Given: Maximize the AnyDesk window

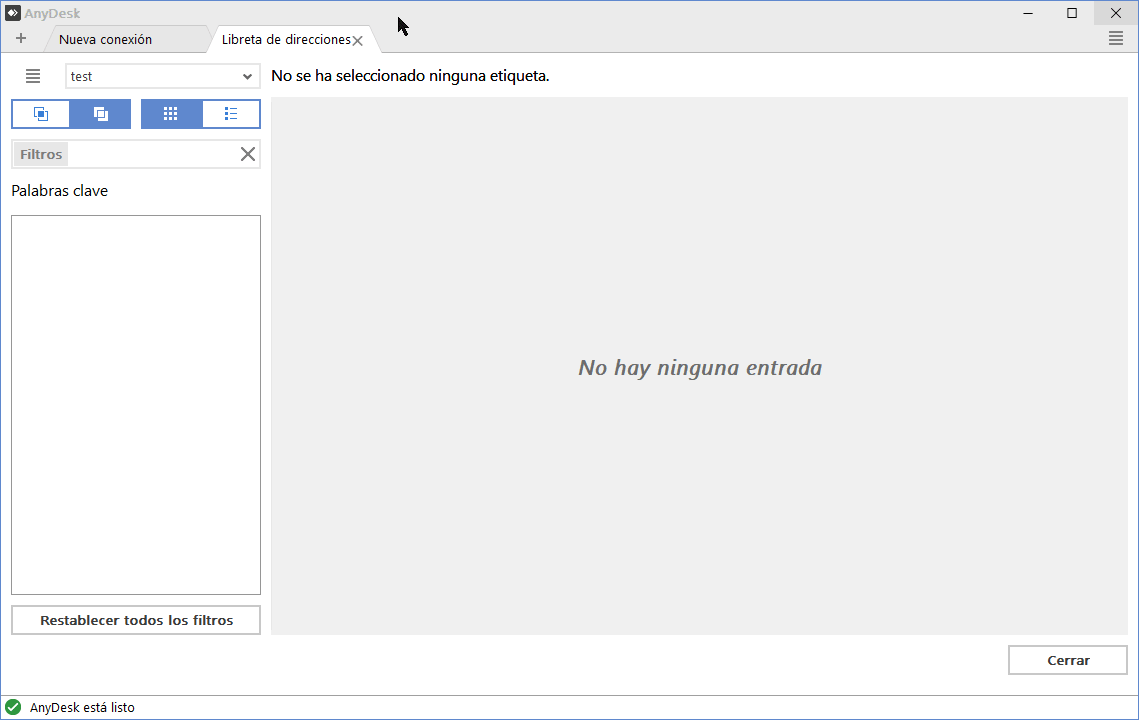Looking at the screenshot, I should 1071,13.
